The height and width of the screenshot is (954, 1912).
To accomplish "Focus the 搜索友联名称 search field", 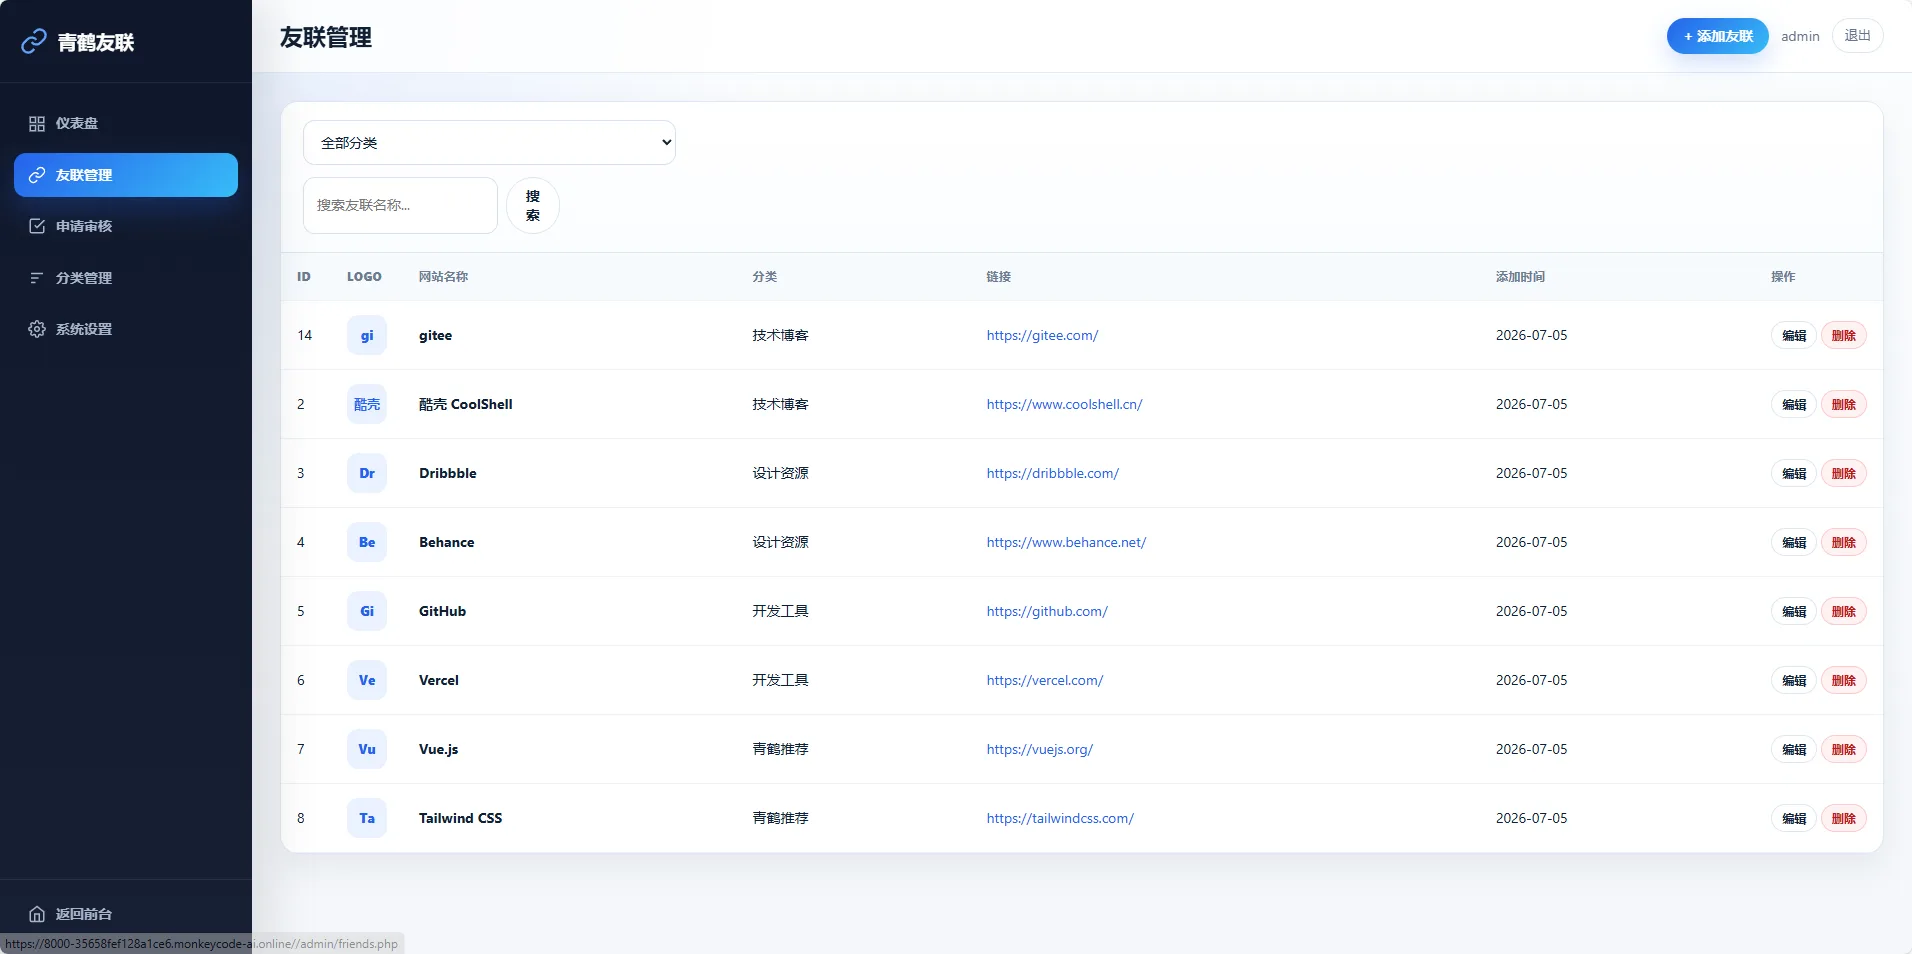I will point(400,205).
